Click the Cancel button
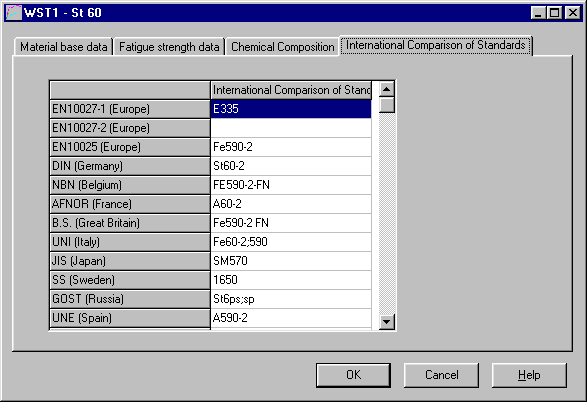 coord(441,375)
